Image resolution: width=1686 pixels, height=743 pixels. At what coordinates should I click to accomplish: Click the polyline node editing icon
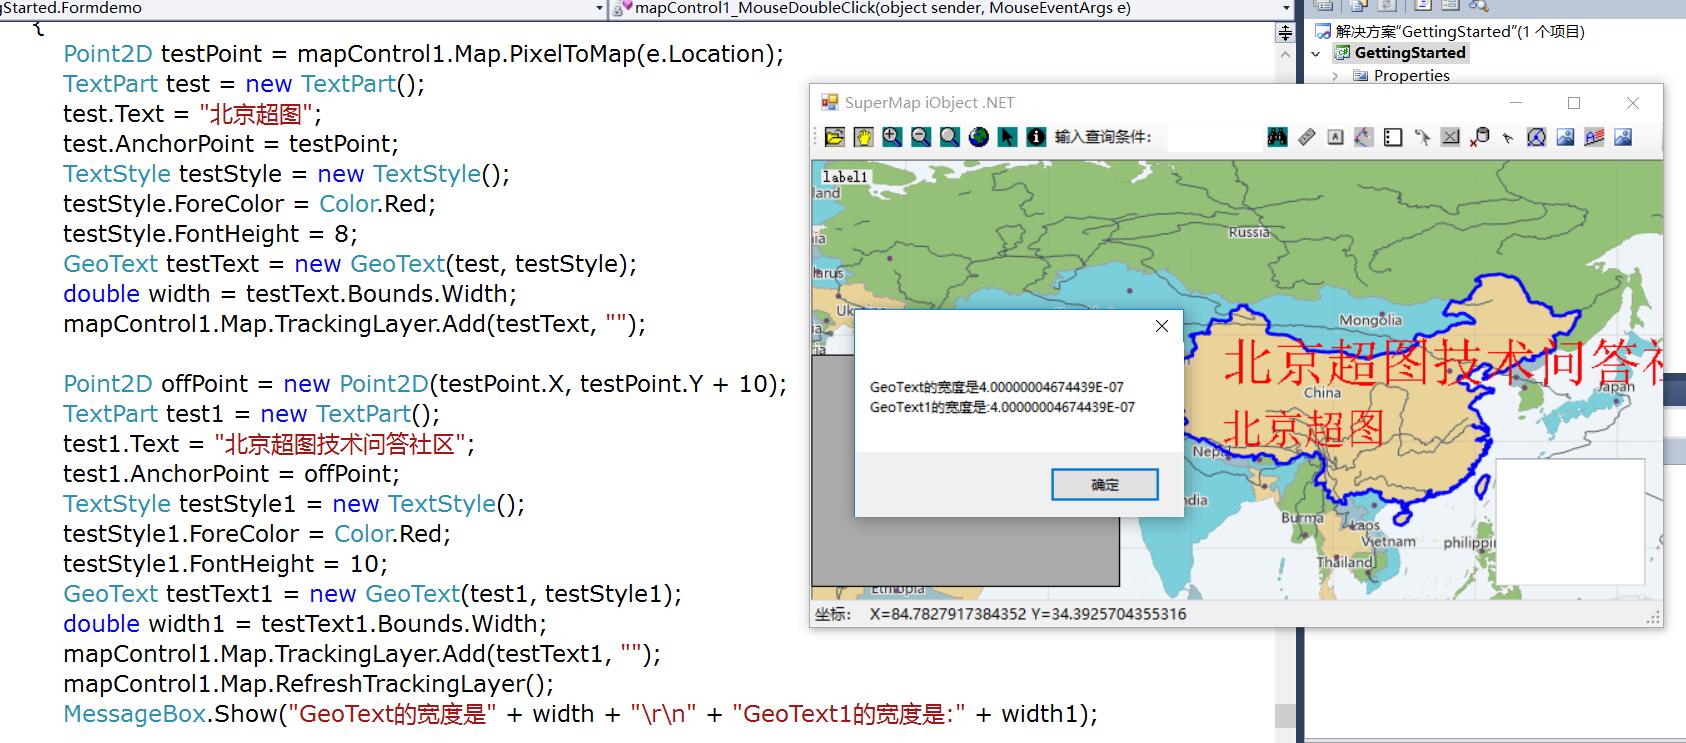(x=1364, y=137)
